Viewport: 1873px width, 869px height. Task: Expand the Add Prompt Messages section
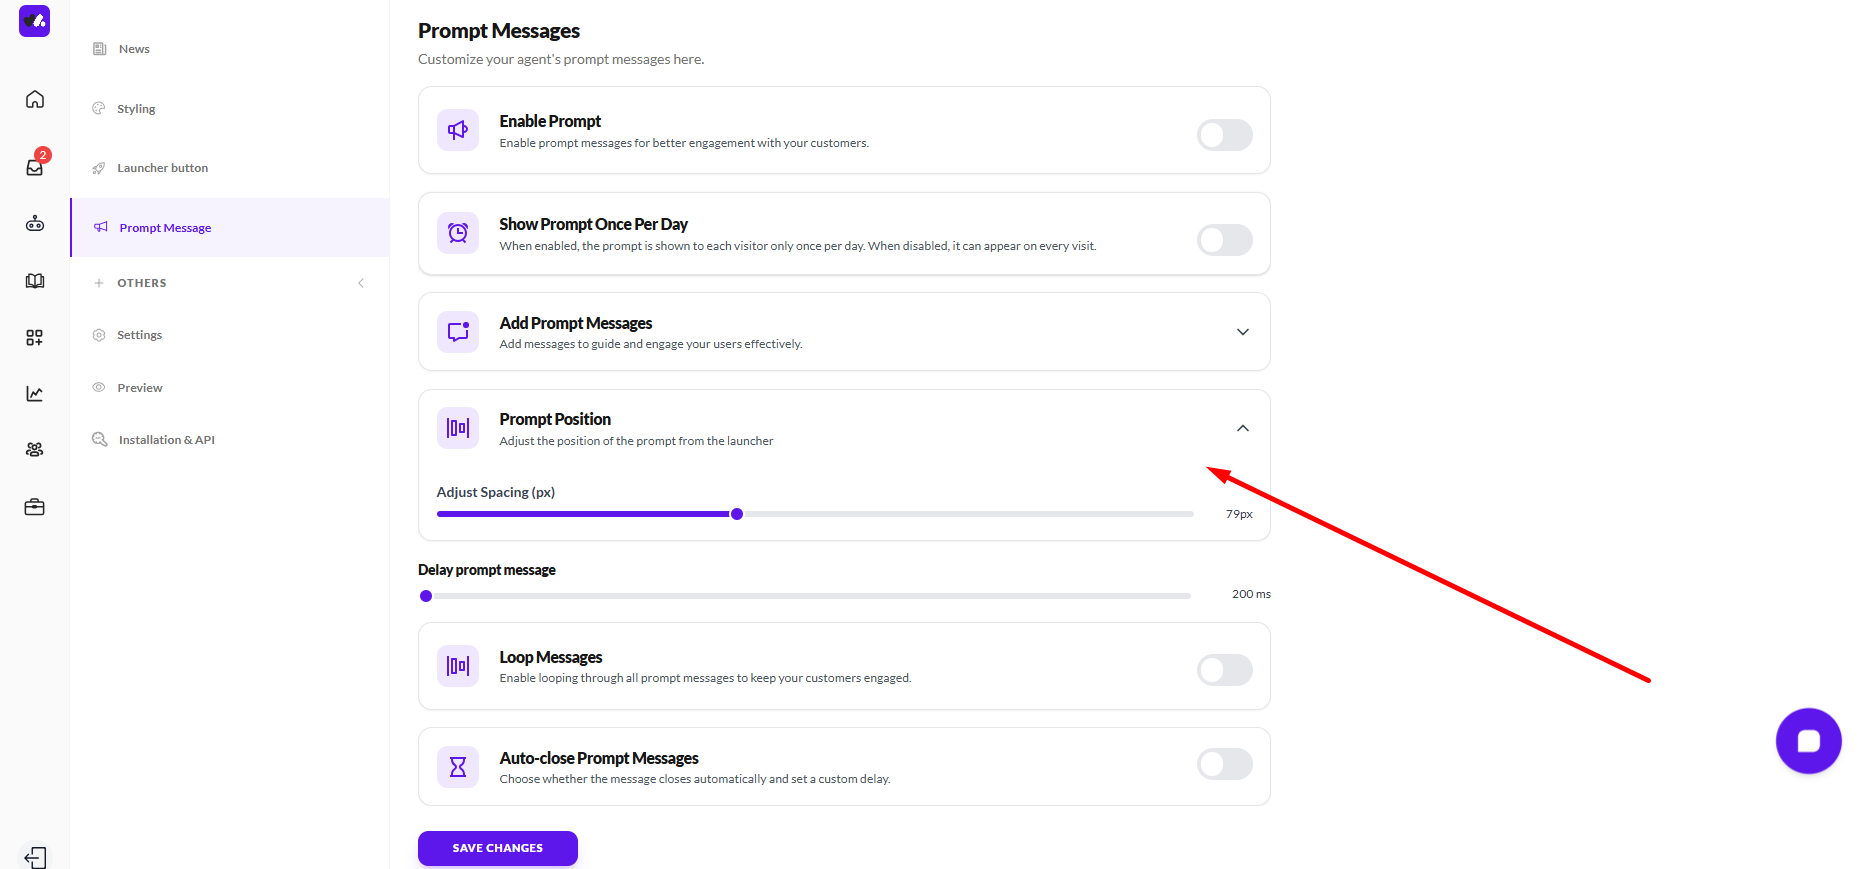coord(1242,332)
